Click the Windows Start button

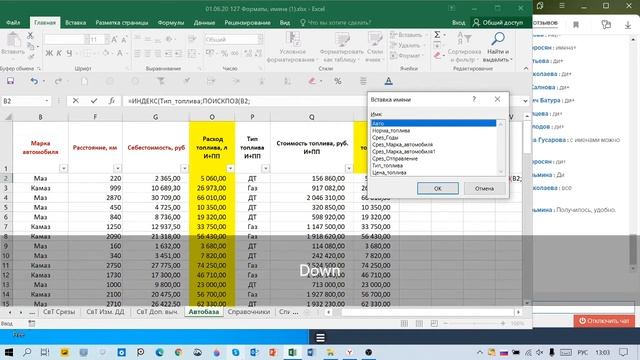8,352
